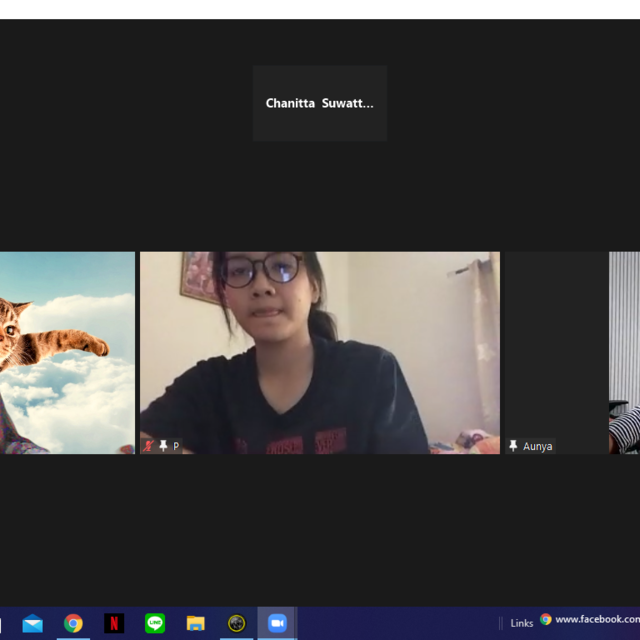Screen dimensions: 640x640
Task: Click the grip handle left of Links
Action: [500, 623]
